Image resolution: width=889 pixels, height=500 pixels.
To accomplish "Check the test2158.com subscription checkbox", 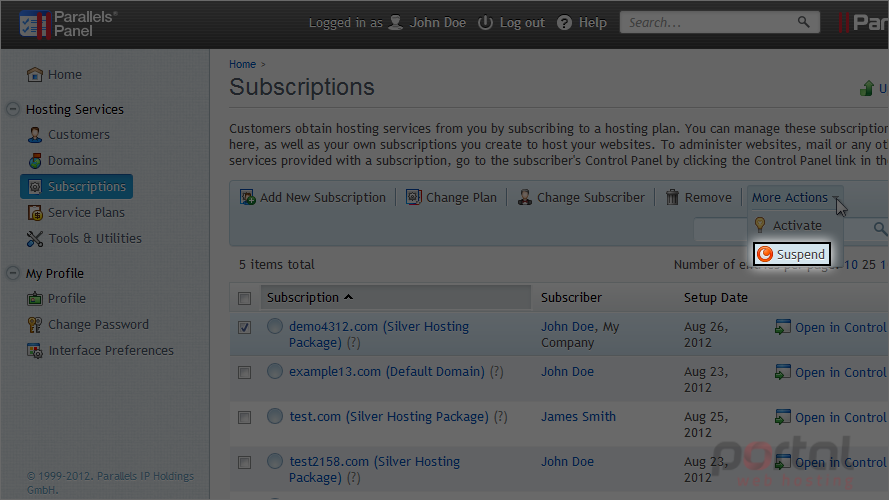I will [x=244, y=463].
